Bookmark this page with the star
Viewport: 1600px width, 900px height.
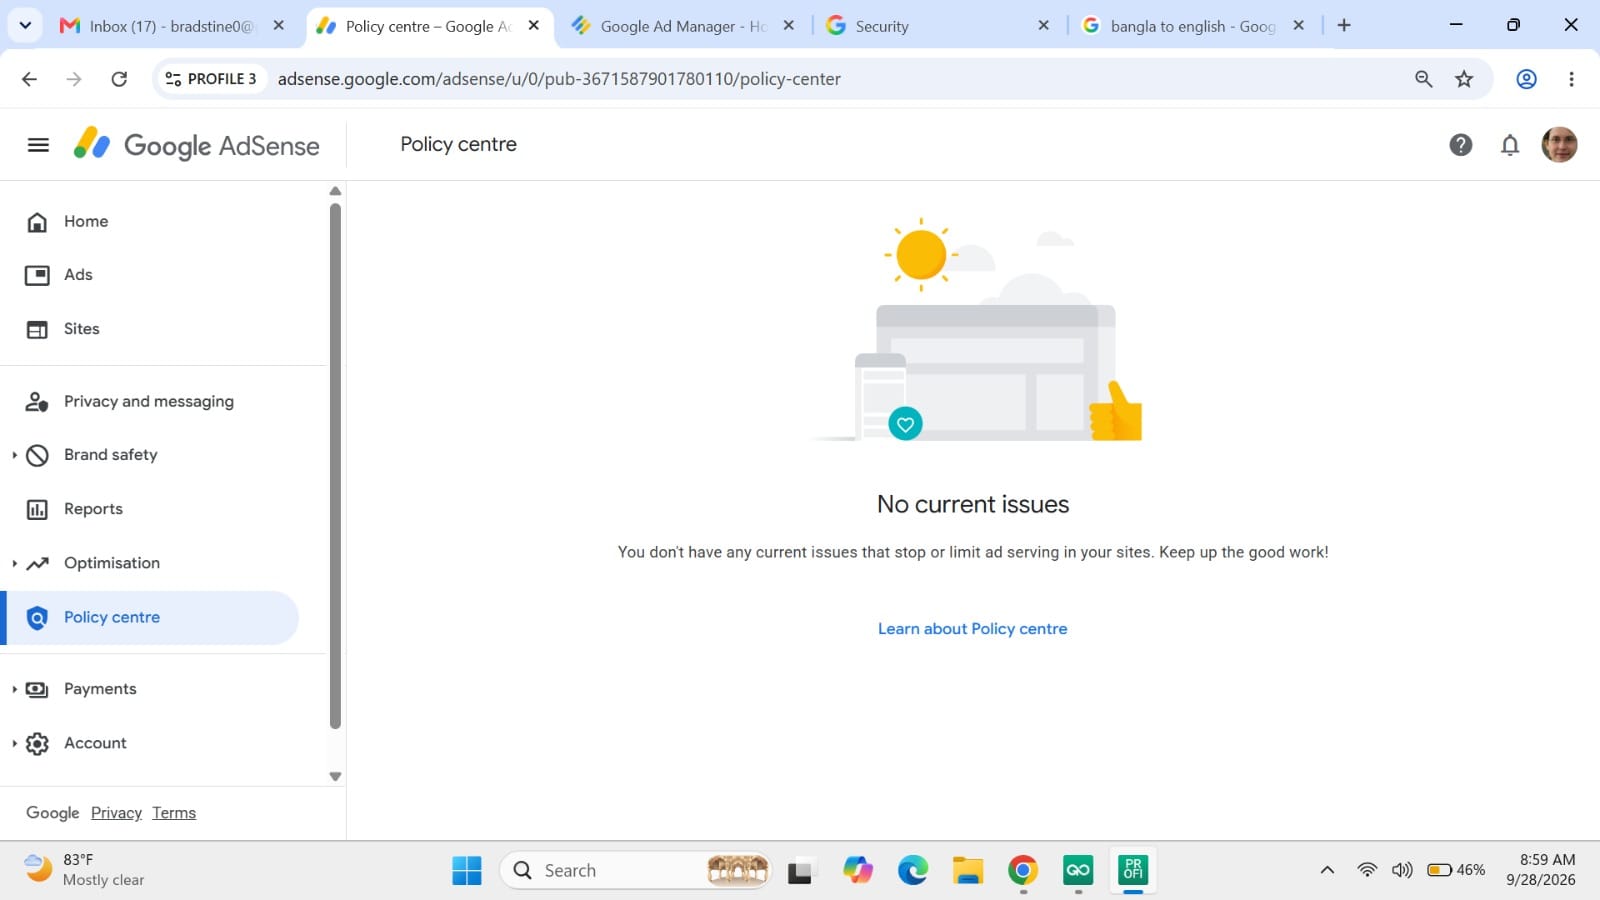click(x=1464, y=79)
